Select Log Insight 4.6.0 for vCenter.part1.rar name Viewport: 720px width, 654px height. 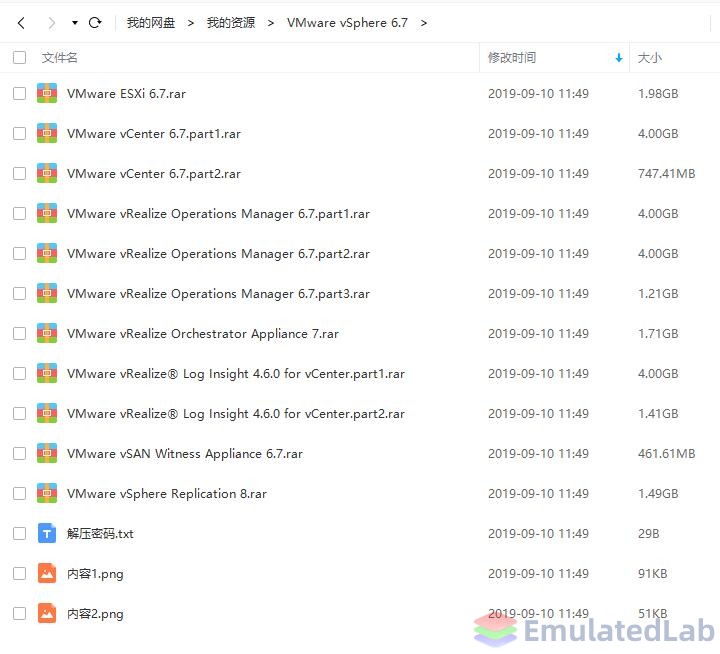(x=236, y=373)
